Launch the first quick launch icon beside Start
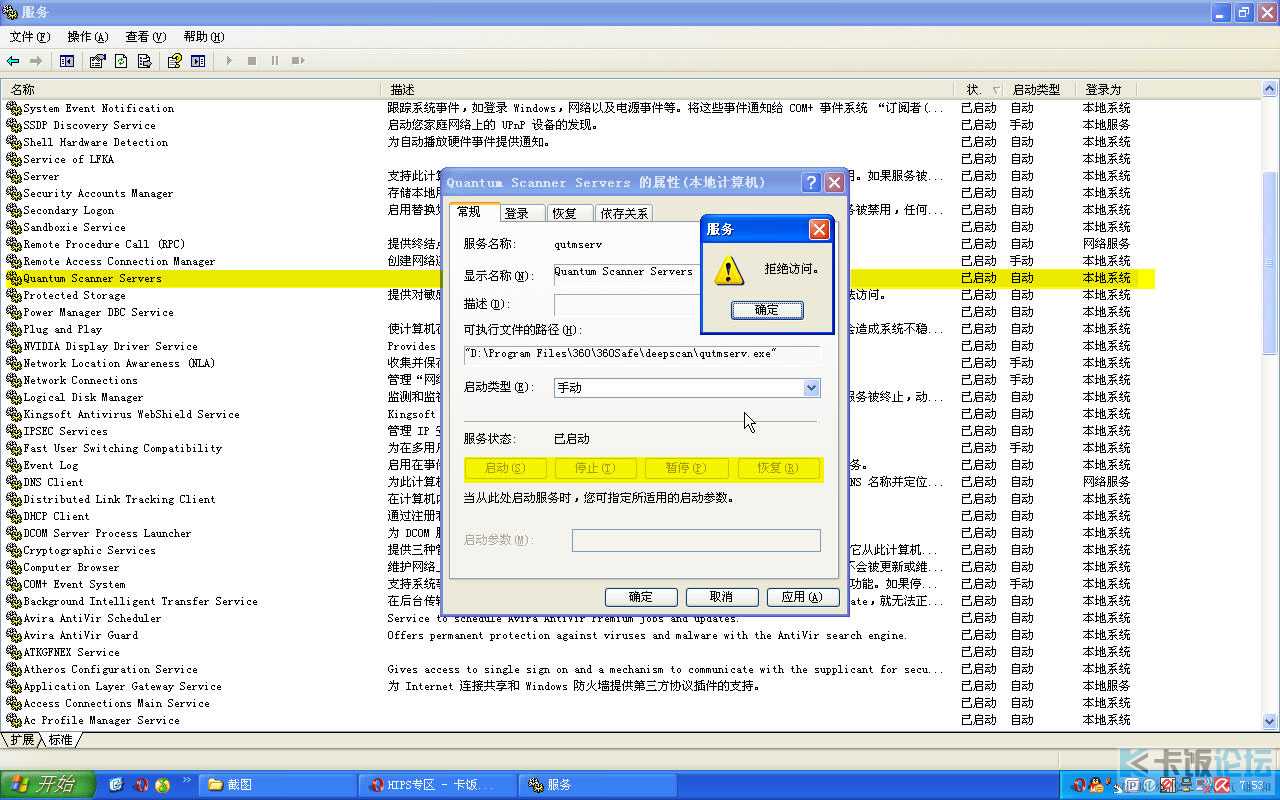 (x=116, y=785)
